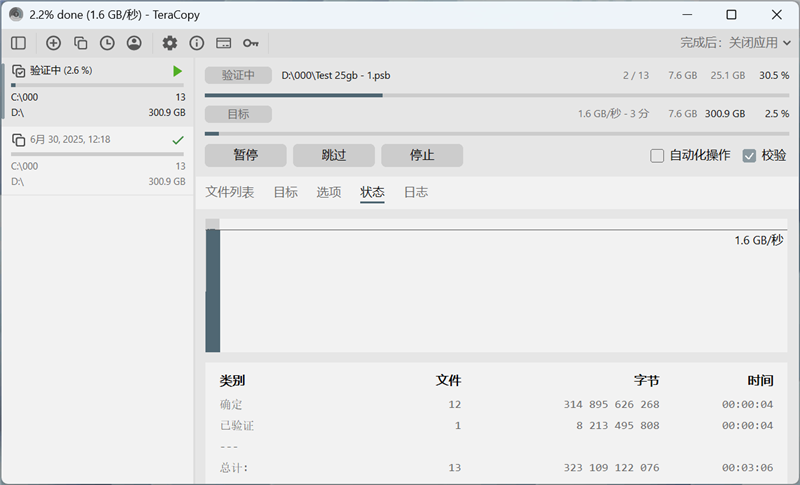800x485 pixels.
Task: Open the 完成后: 关闭应用 dropdown
Action: click(x=735, y=43)
